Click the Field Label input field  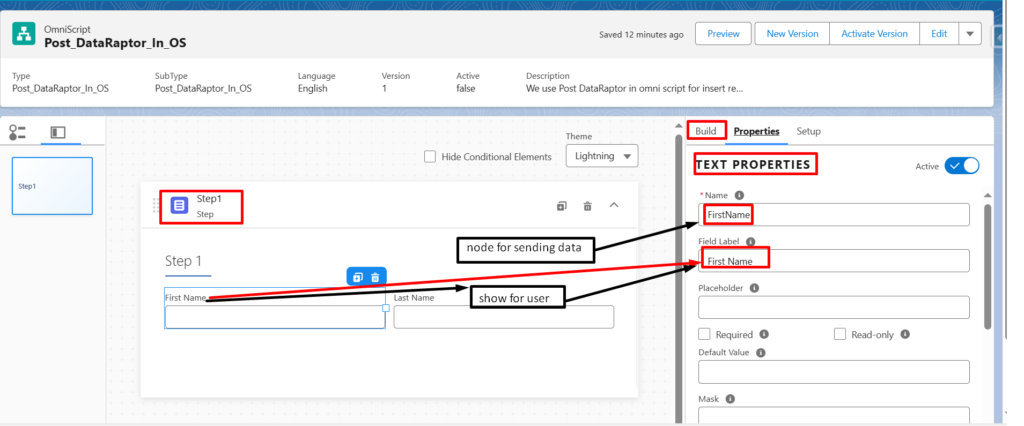[x=834, y=261]
